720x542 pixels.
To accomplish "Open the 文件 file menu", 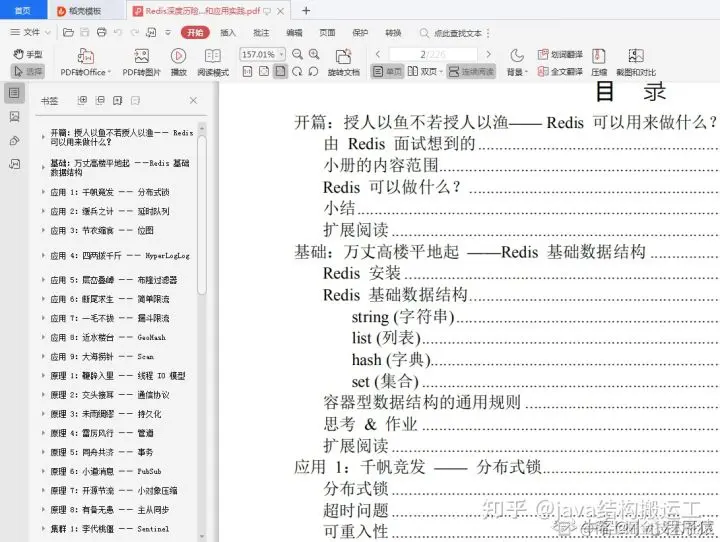I will coord(30,32).
